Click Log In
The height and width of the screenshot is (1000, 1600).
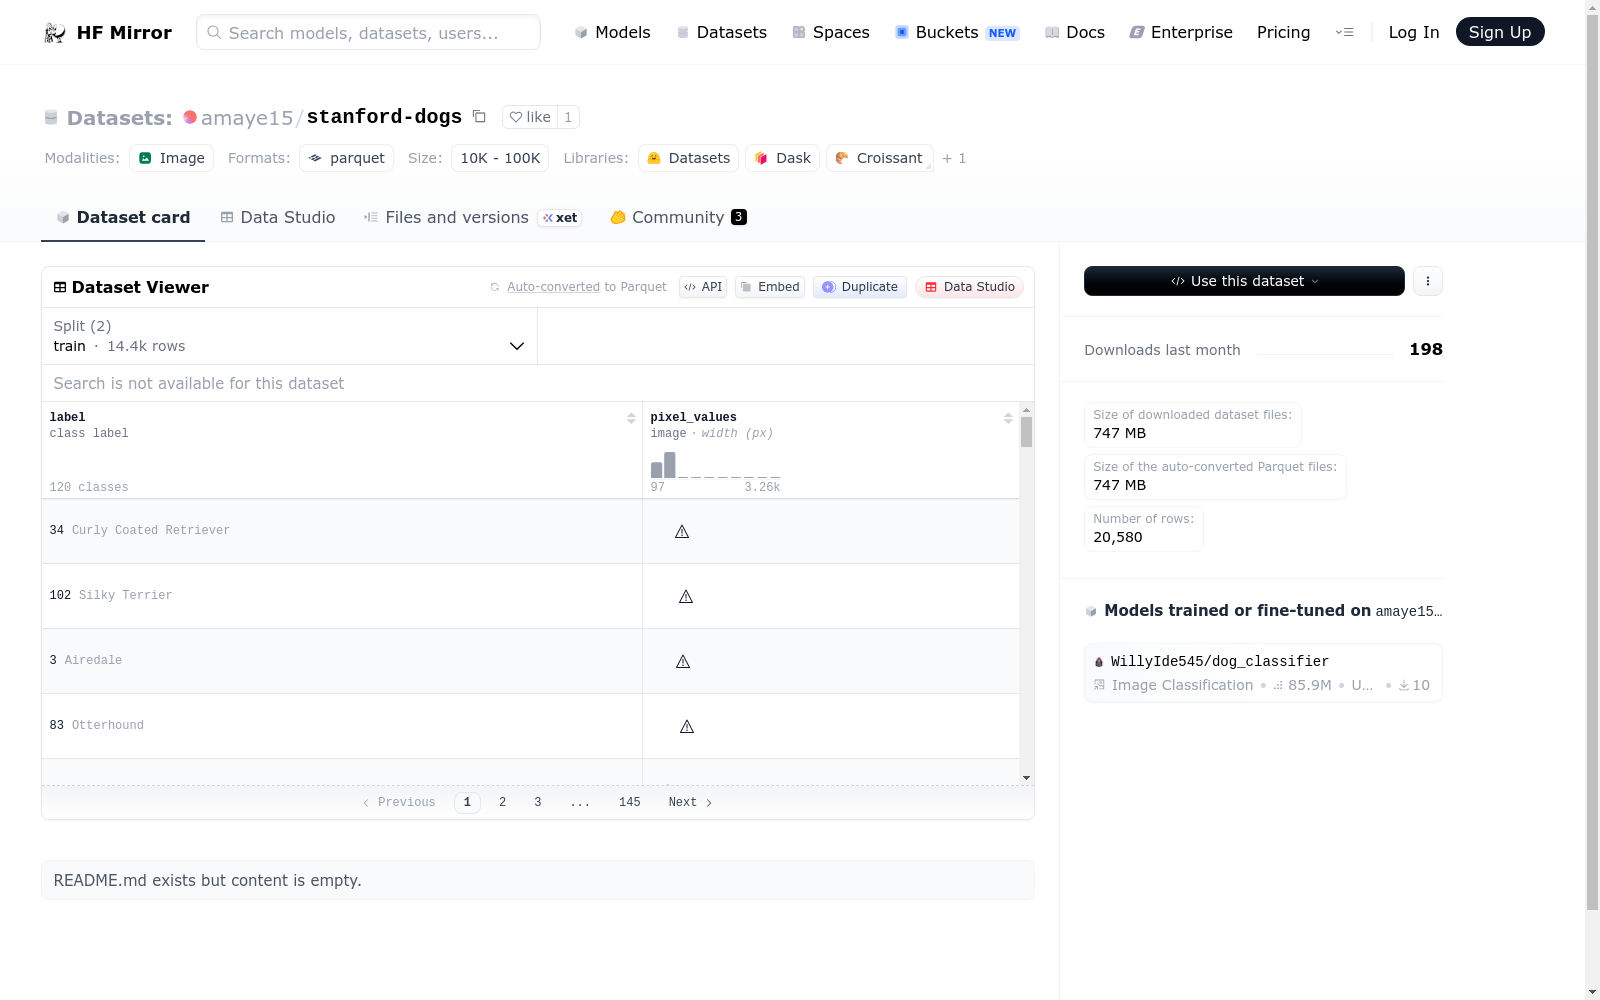1414,32
